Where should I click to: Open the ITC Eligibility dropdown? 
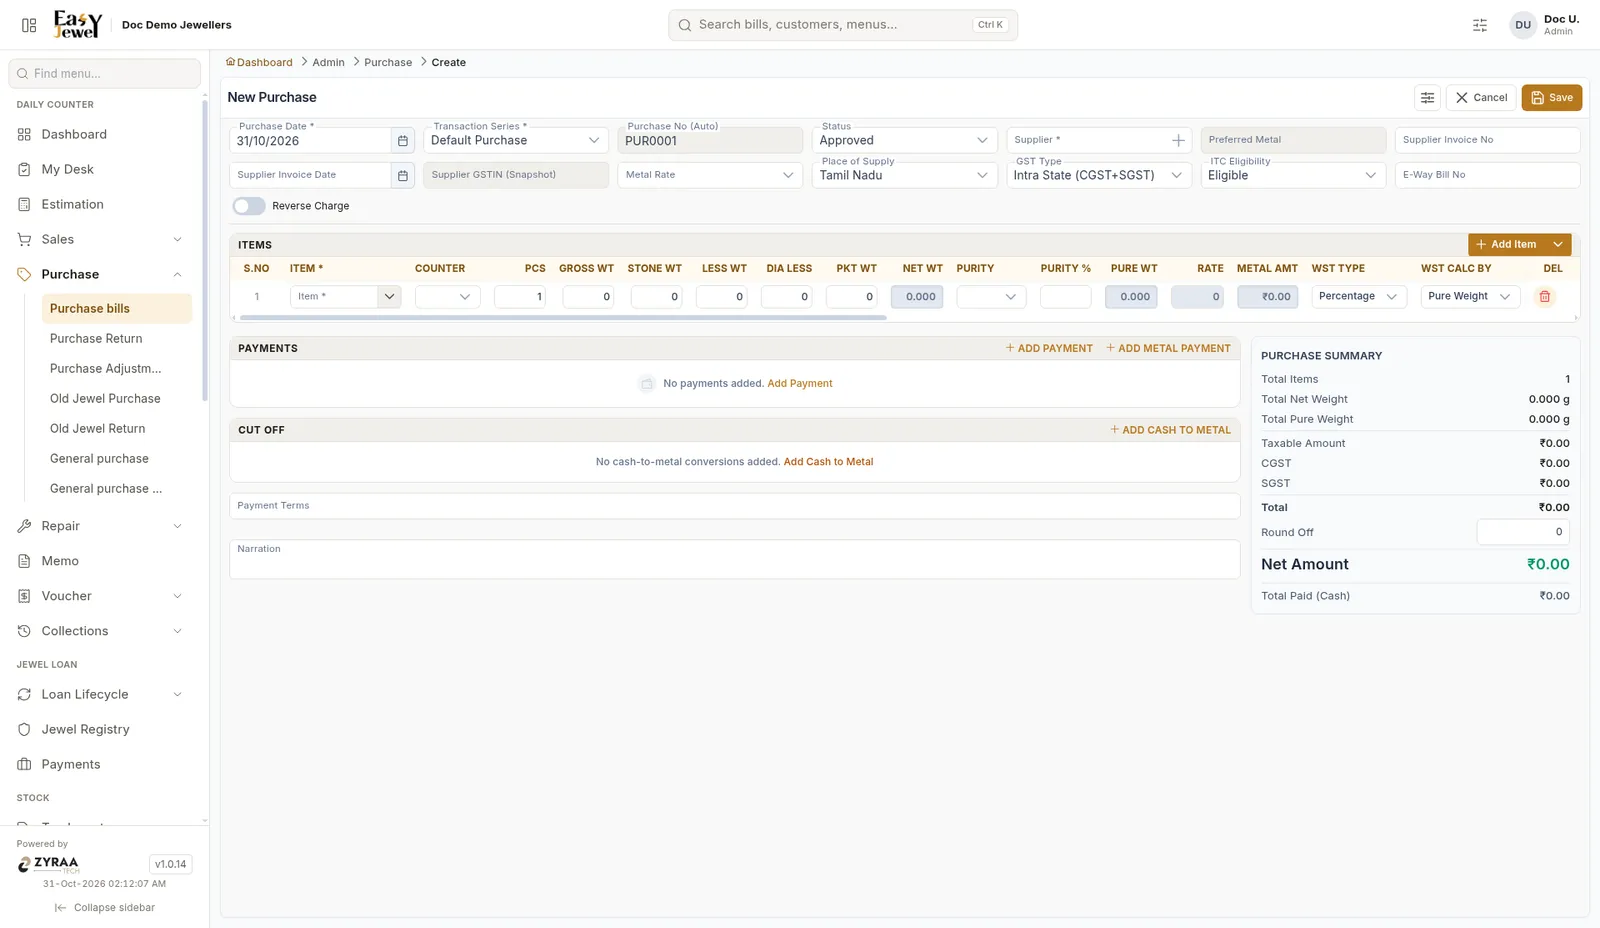pos(1292,175)
